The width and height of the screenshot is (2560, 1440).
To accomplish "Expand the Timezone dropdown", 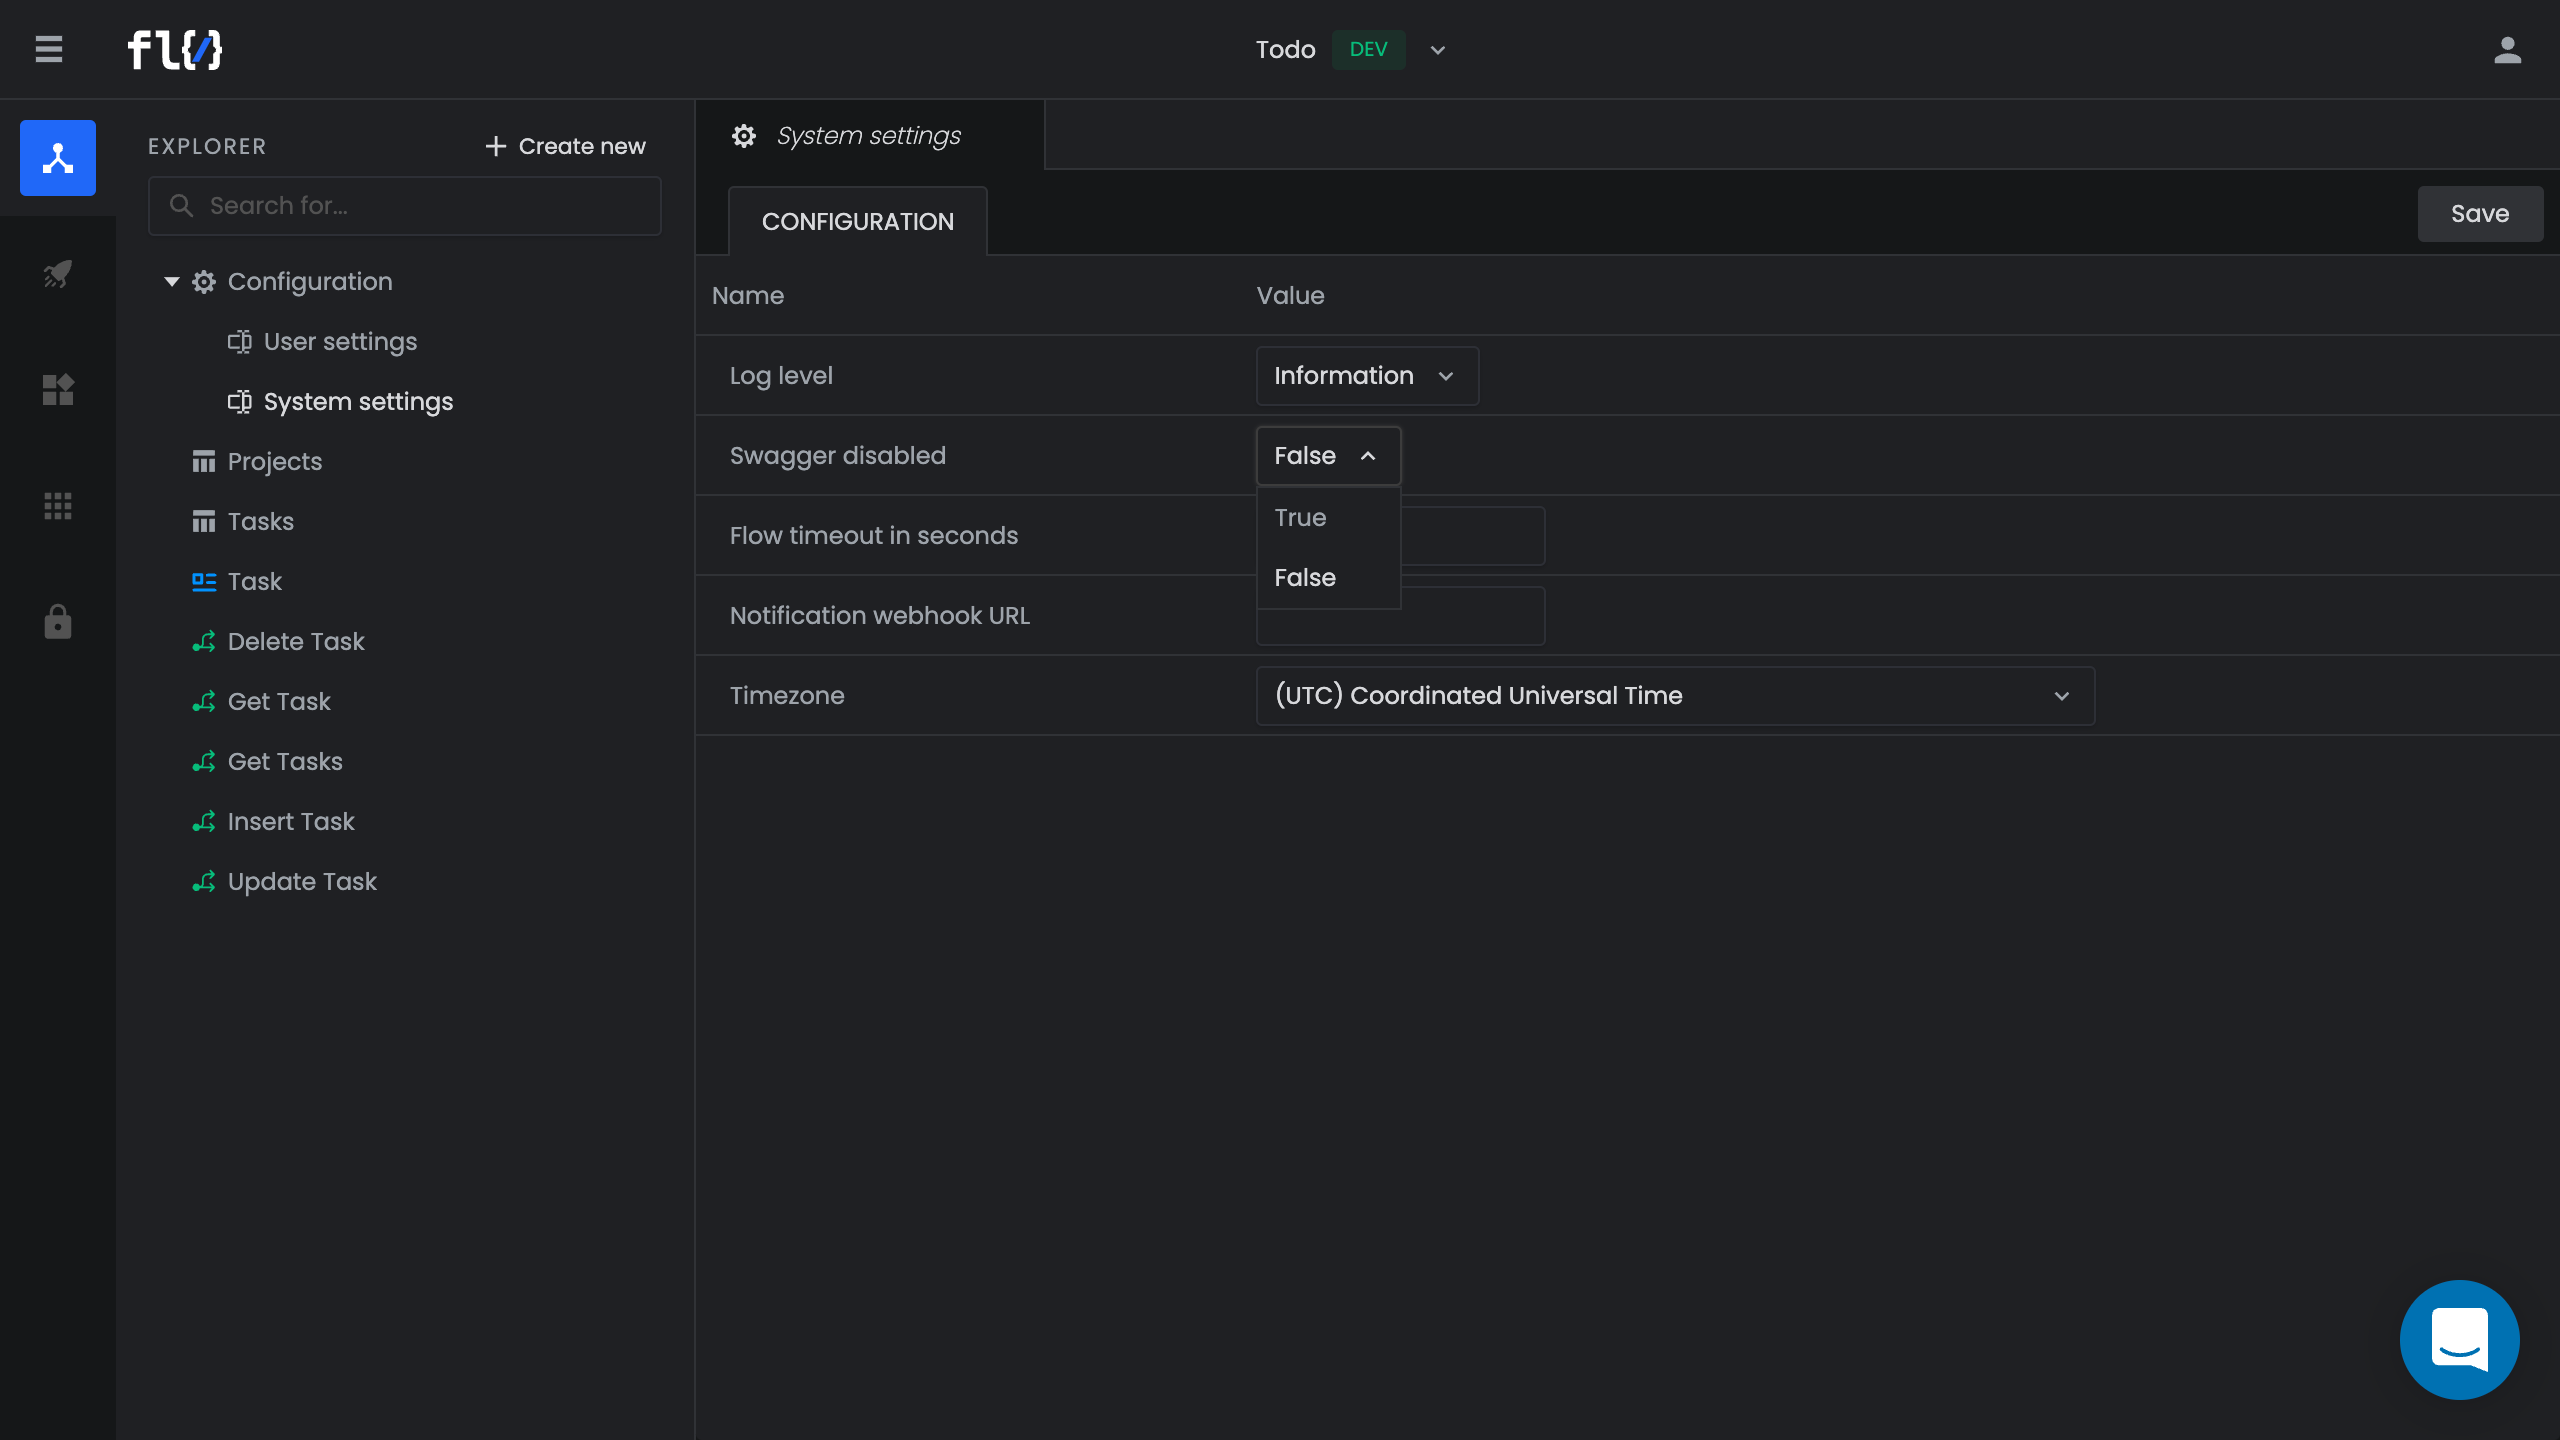I will coord(1674,696).
